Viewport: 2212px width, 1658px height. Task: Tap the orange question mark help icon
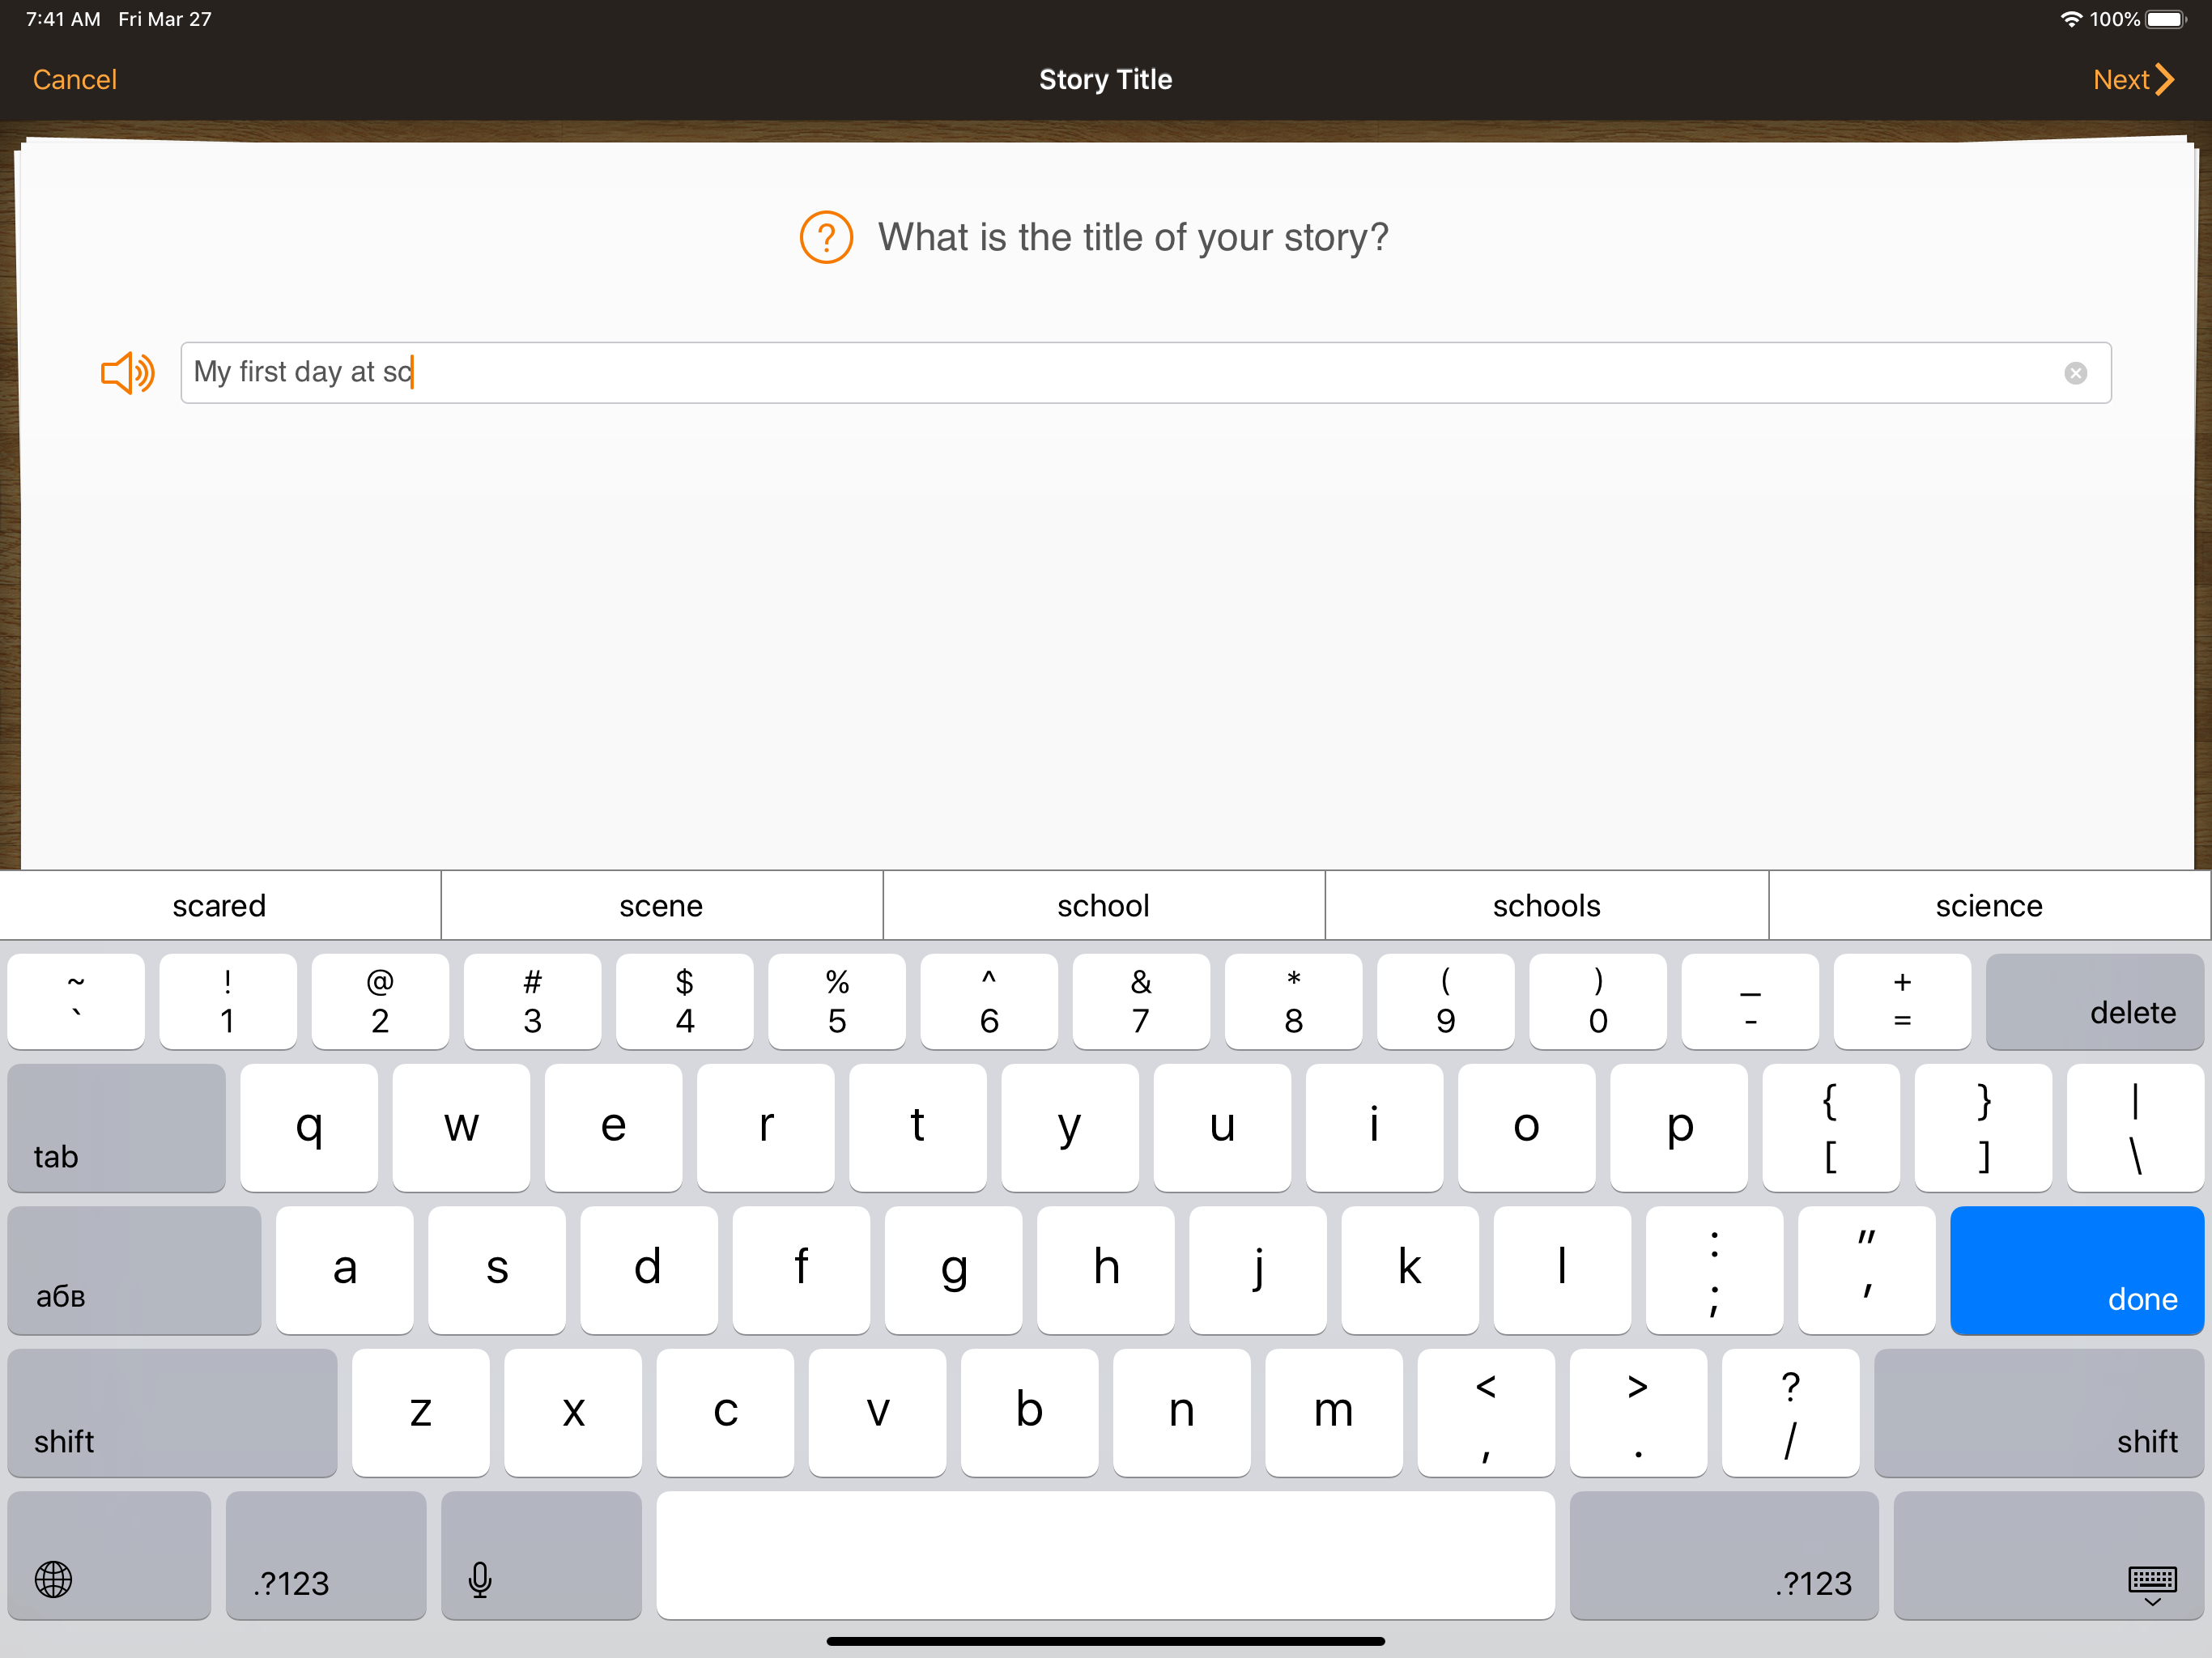(x=826, y=237)
